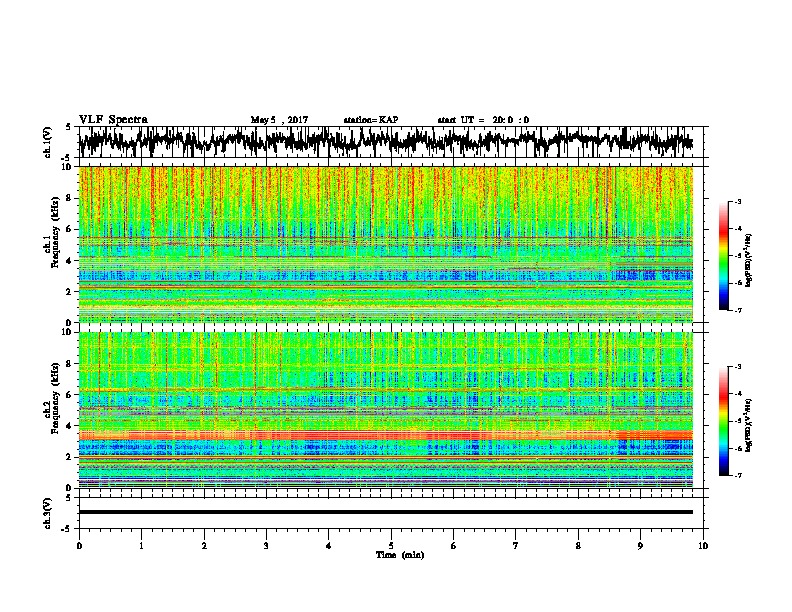This screenshot has height=612, width=792.
Task: Click the flat black ch.3 voltage trace
Action: pos(385,512)
